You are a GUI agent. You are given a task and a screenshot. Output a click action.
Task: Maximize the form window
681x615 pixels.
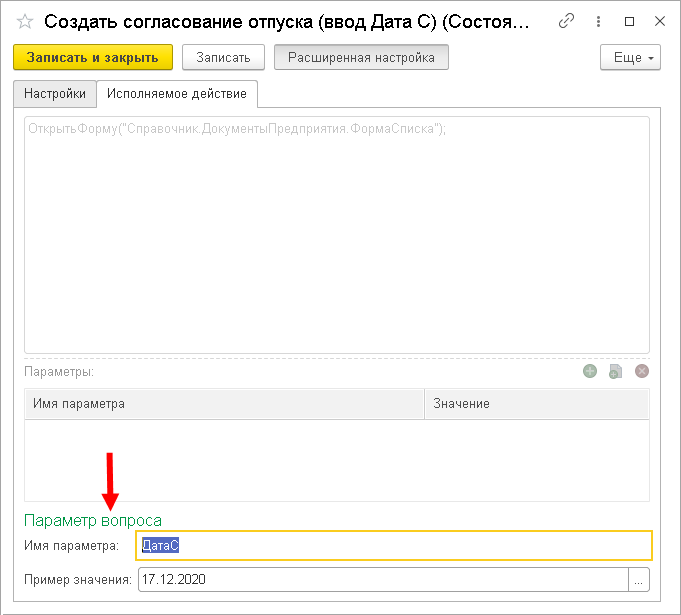630,20
